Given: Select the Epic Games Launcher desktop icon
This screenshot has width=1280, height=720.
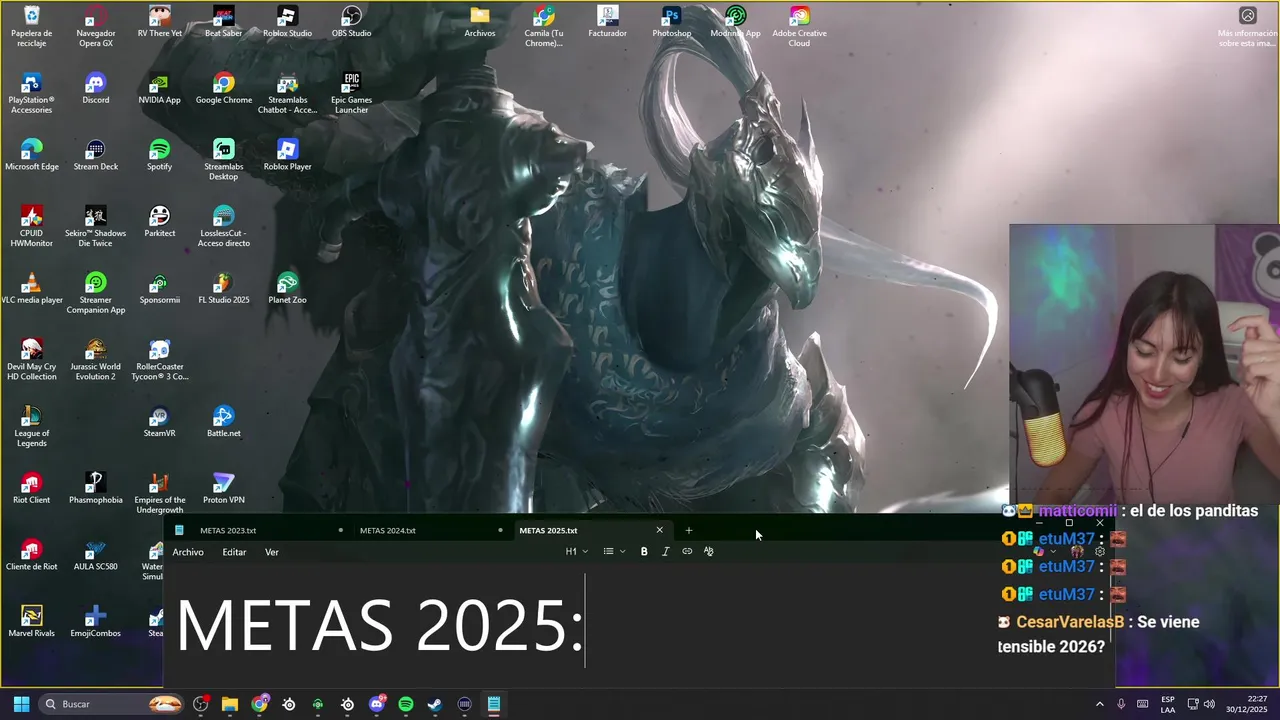Looking at the screenshot, I should 351,93.
